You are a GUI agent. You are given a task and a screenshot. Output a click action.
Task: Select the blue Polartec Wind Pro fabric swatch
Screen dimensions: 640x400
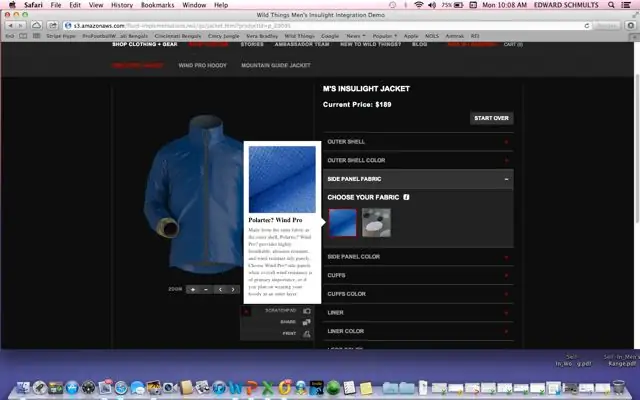(x=342, y=223)
